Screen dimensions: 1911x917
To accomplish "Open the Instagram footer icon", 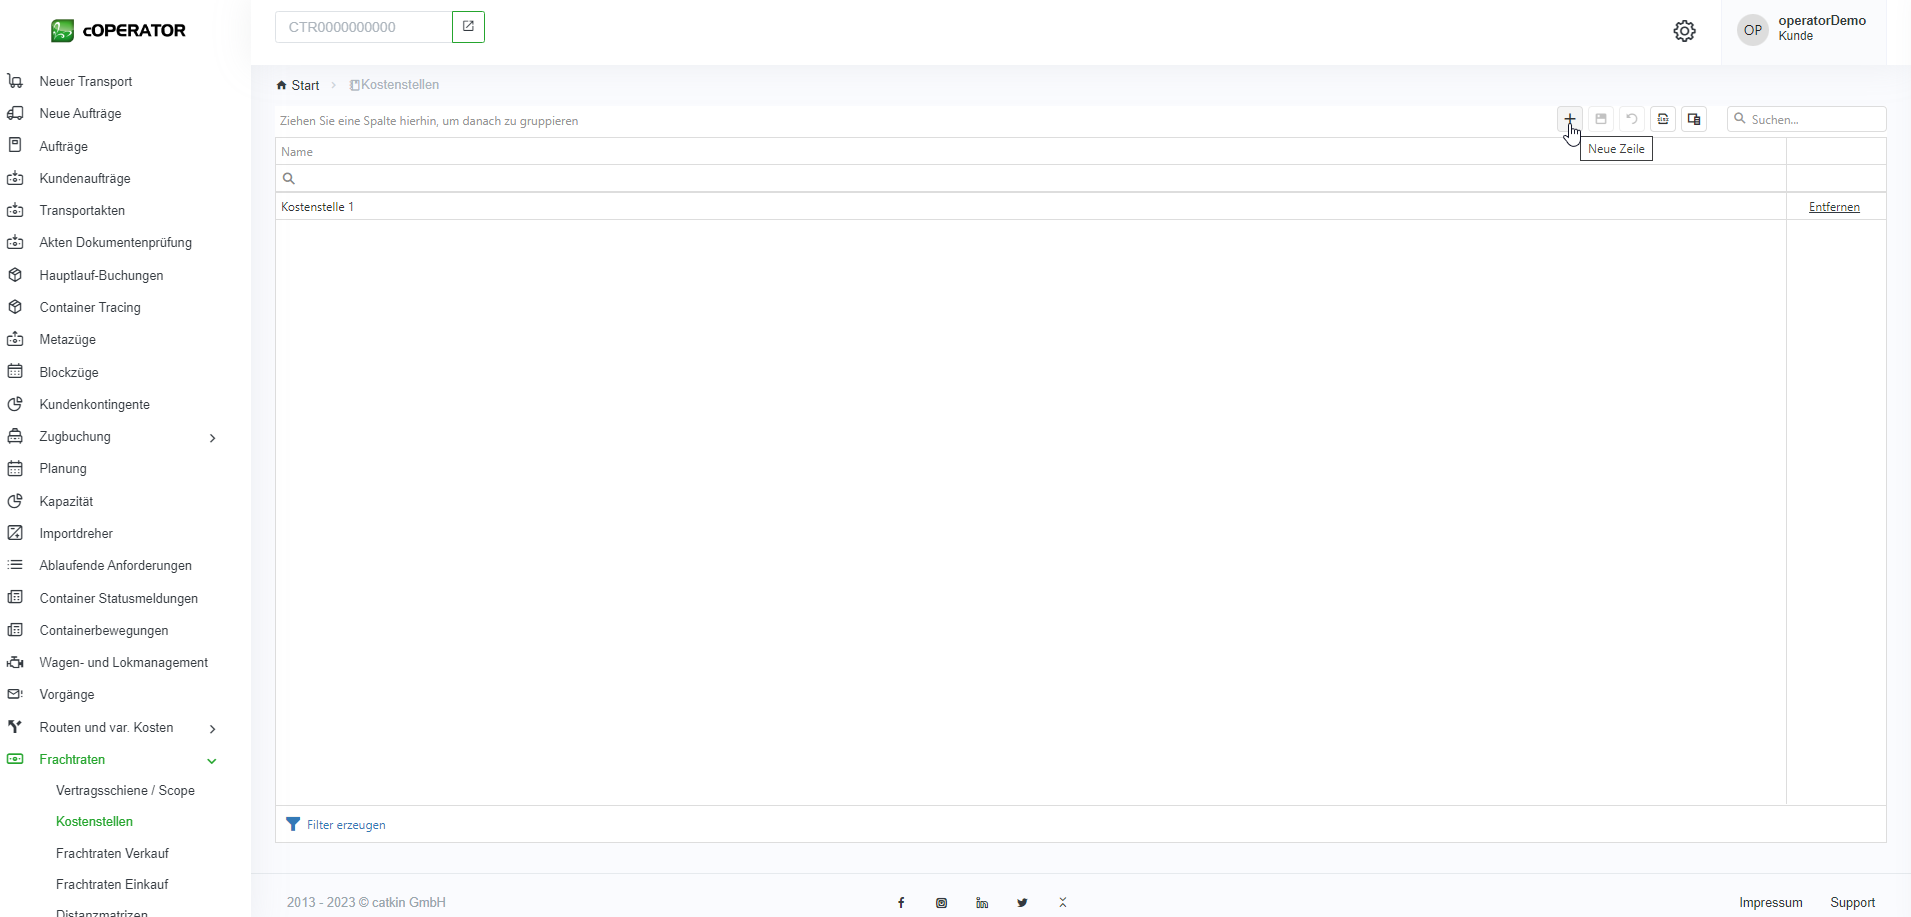I will coord(941,903).
